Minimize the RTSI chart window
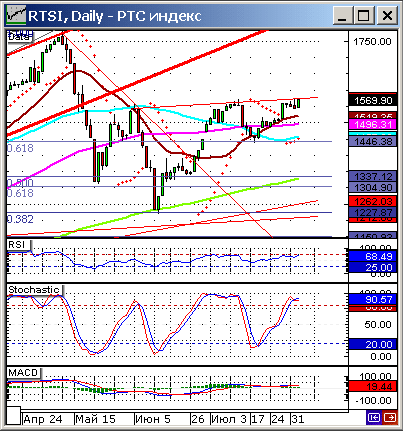 pyautogui.click(x=342, y=16)
